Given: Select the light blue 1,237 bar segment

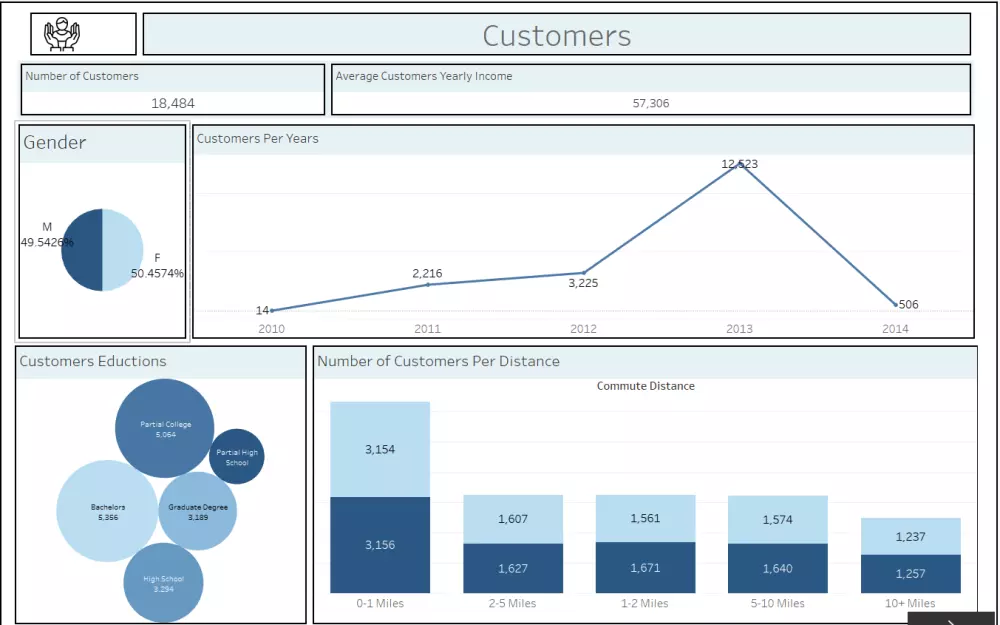Looking at the screenshot, I should [x=912, y=536].
